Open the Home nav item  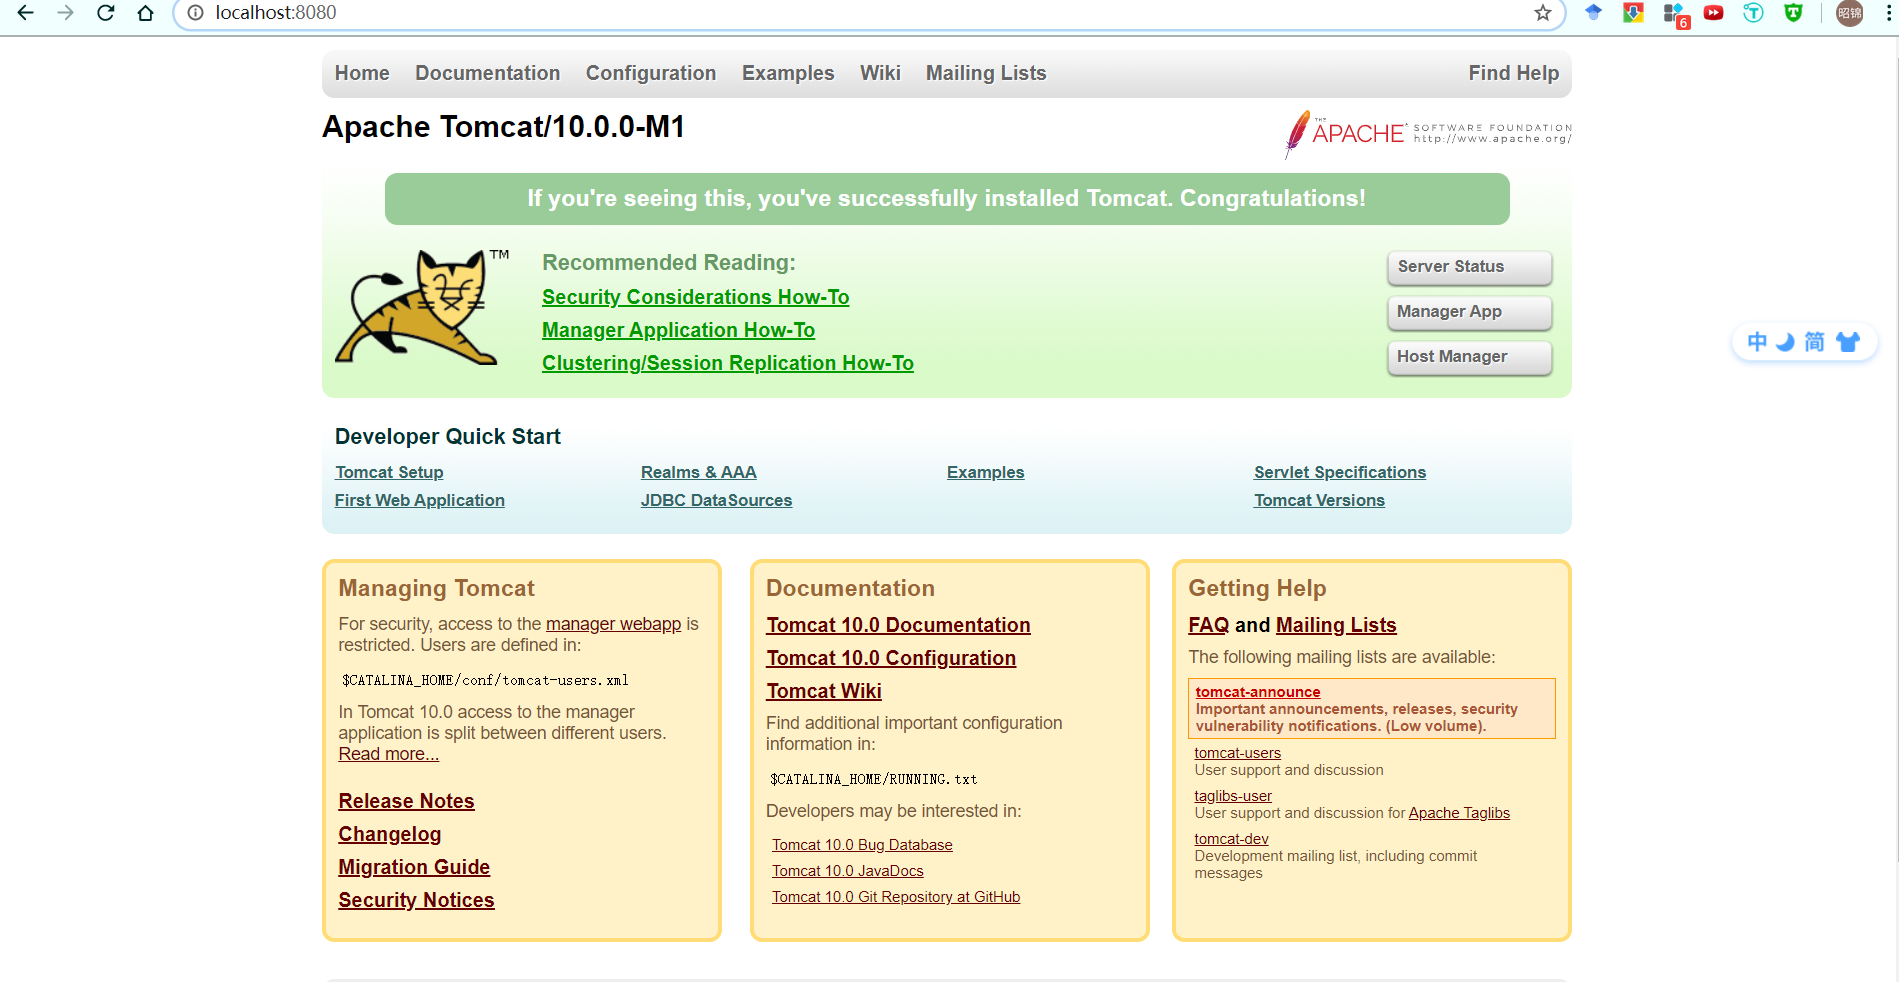coord(362,73)
